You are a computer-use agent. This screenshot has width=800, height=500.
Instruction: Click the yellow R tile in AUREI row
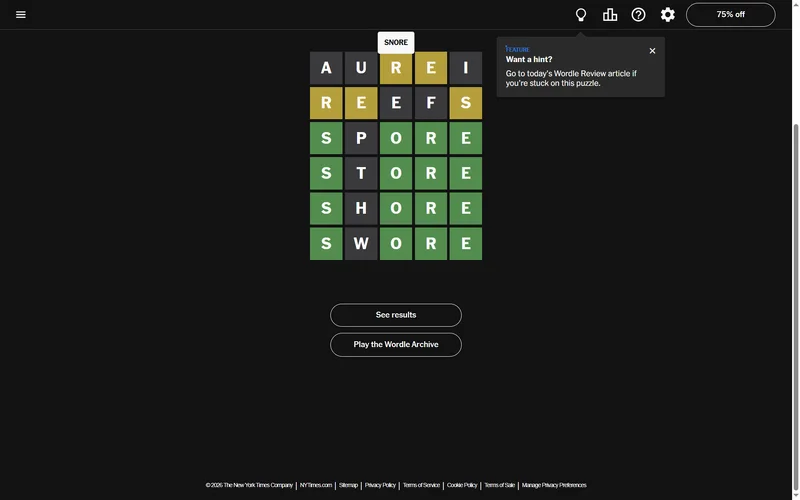coord(396,68)
